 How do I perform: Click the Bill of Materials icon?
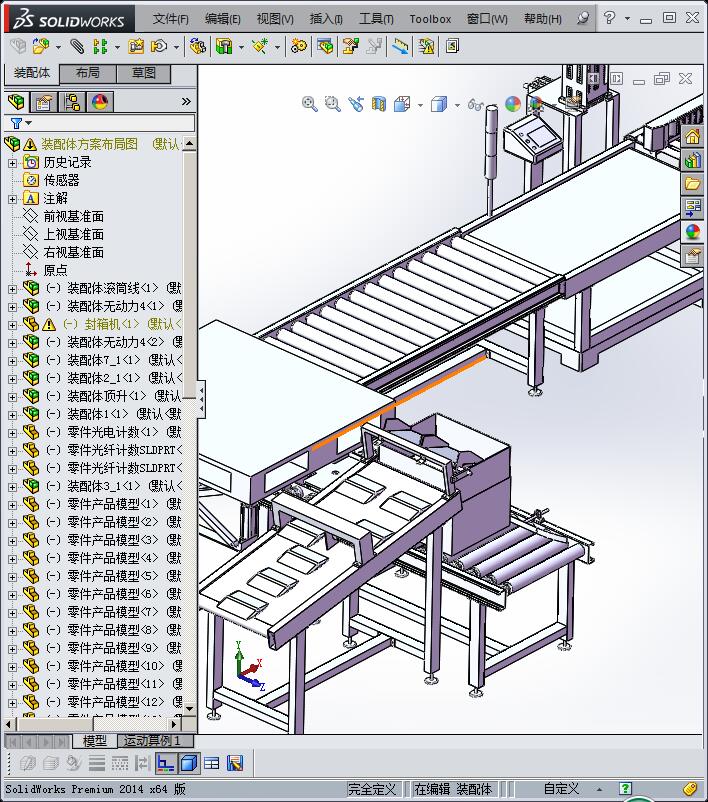click(x=325, y=47)
